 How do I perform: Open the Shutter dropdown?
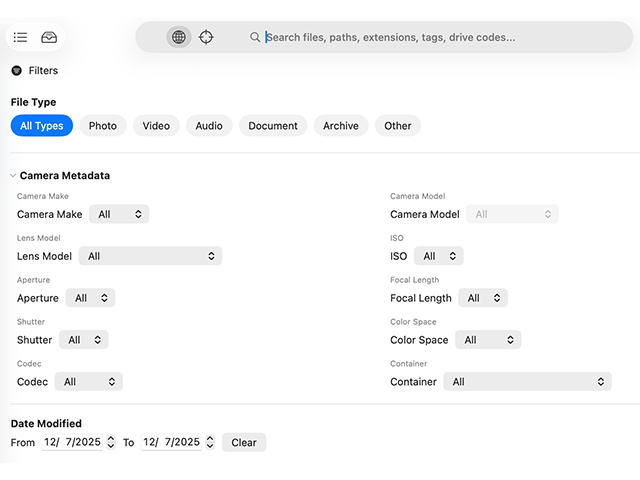84,340
